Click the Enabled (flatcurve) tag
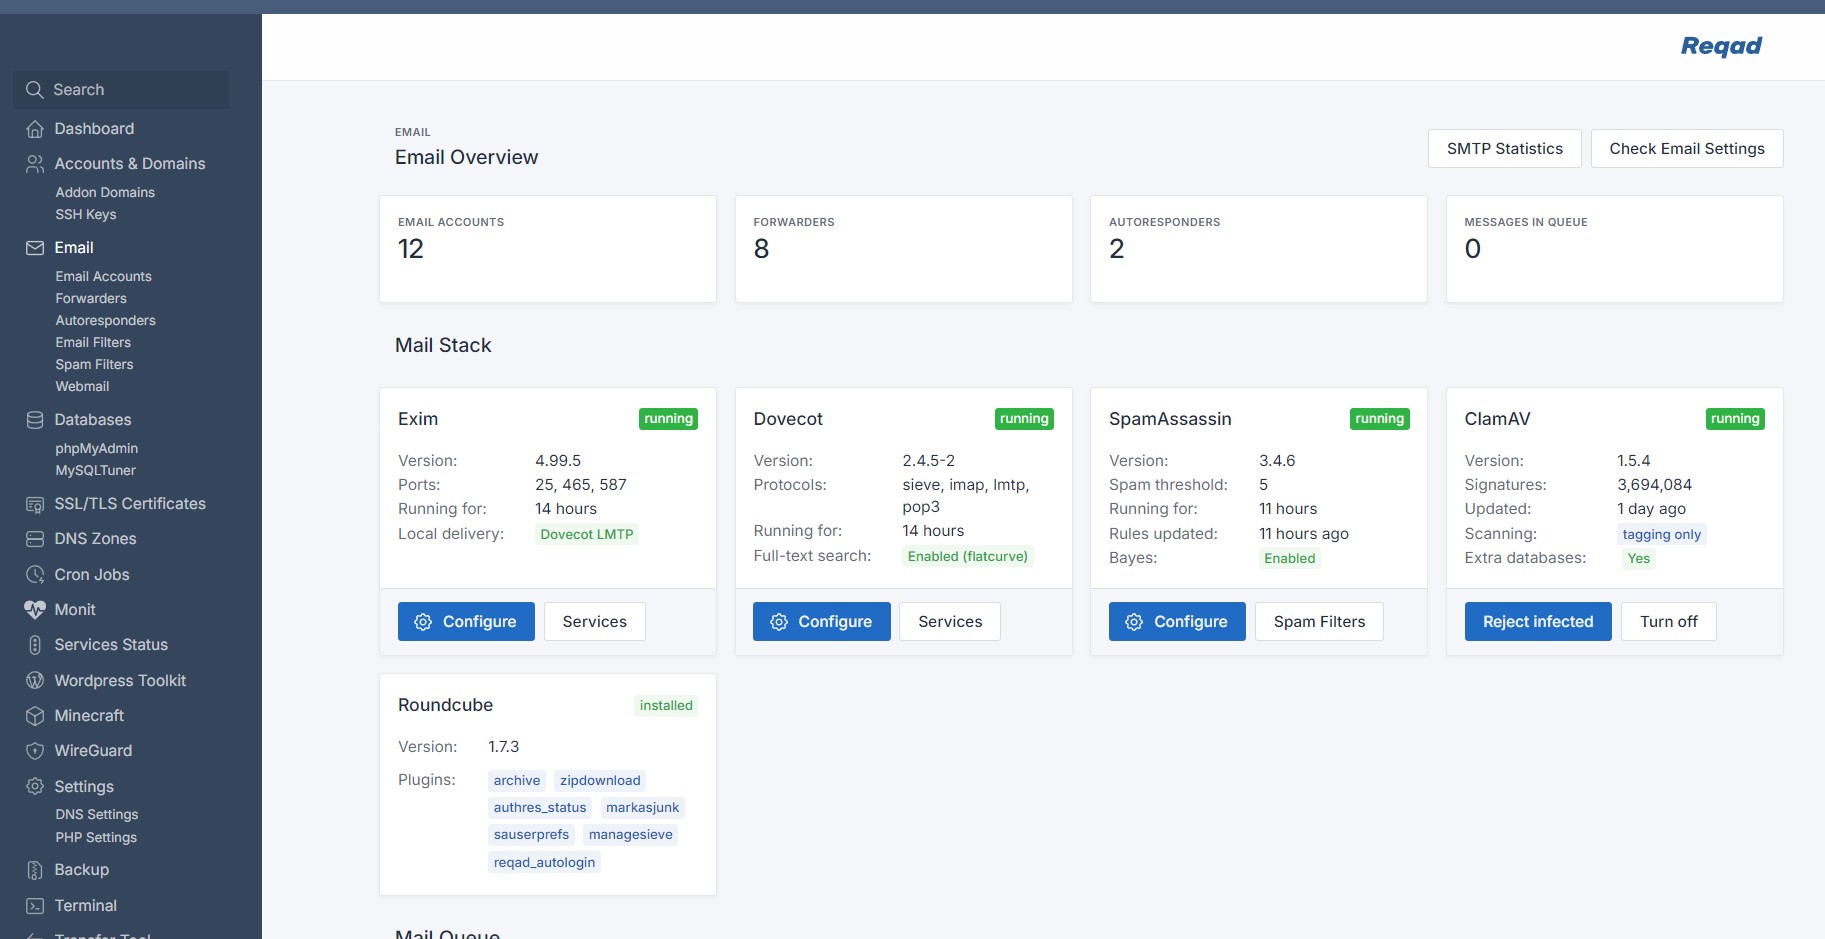 coord(968,557)
